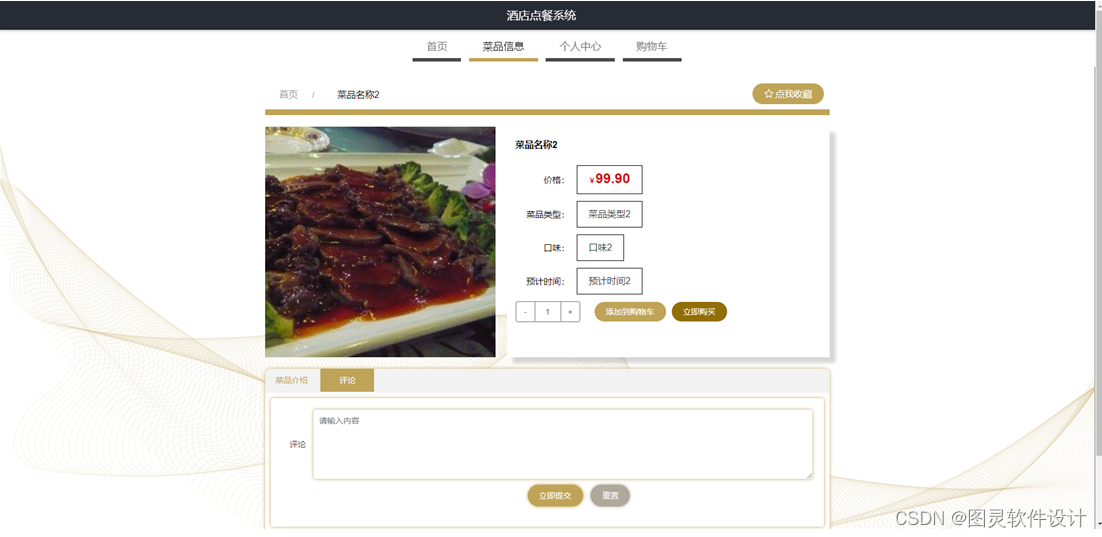Screen dimensions: 1102x537
Task: Click the 菜品名称2 breadcrumb text
Action: [x=358, y=94]
